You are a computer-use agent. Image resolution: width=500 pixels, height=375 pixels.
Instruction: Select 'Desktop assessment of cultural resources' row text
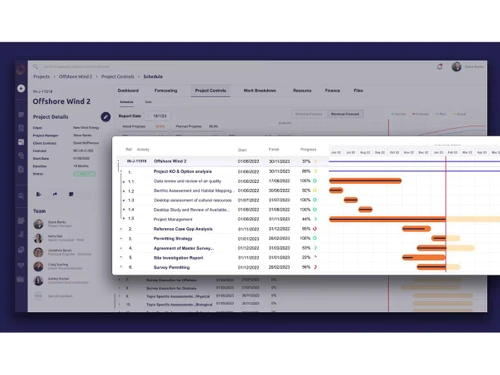[x=193, y=200]
